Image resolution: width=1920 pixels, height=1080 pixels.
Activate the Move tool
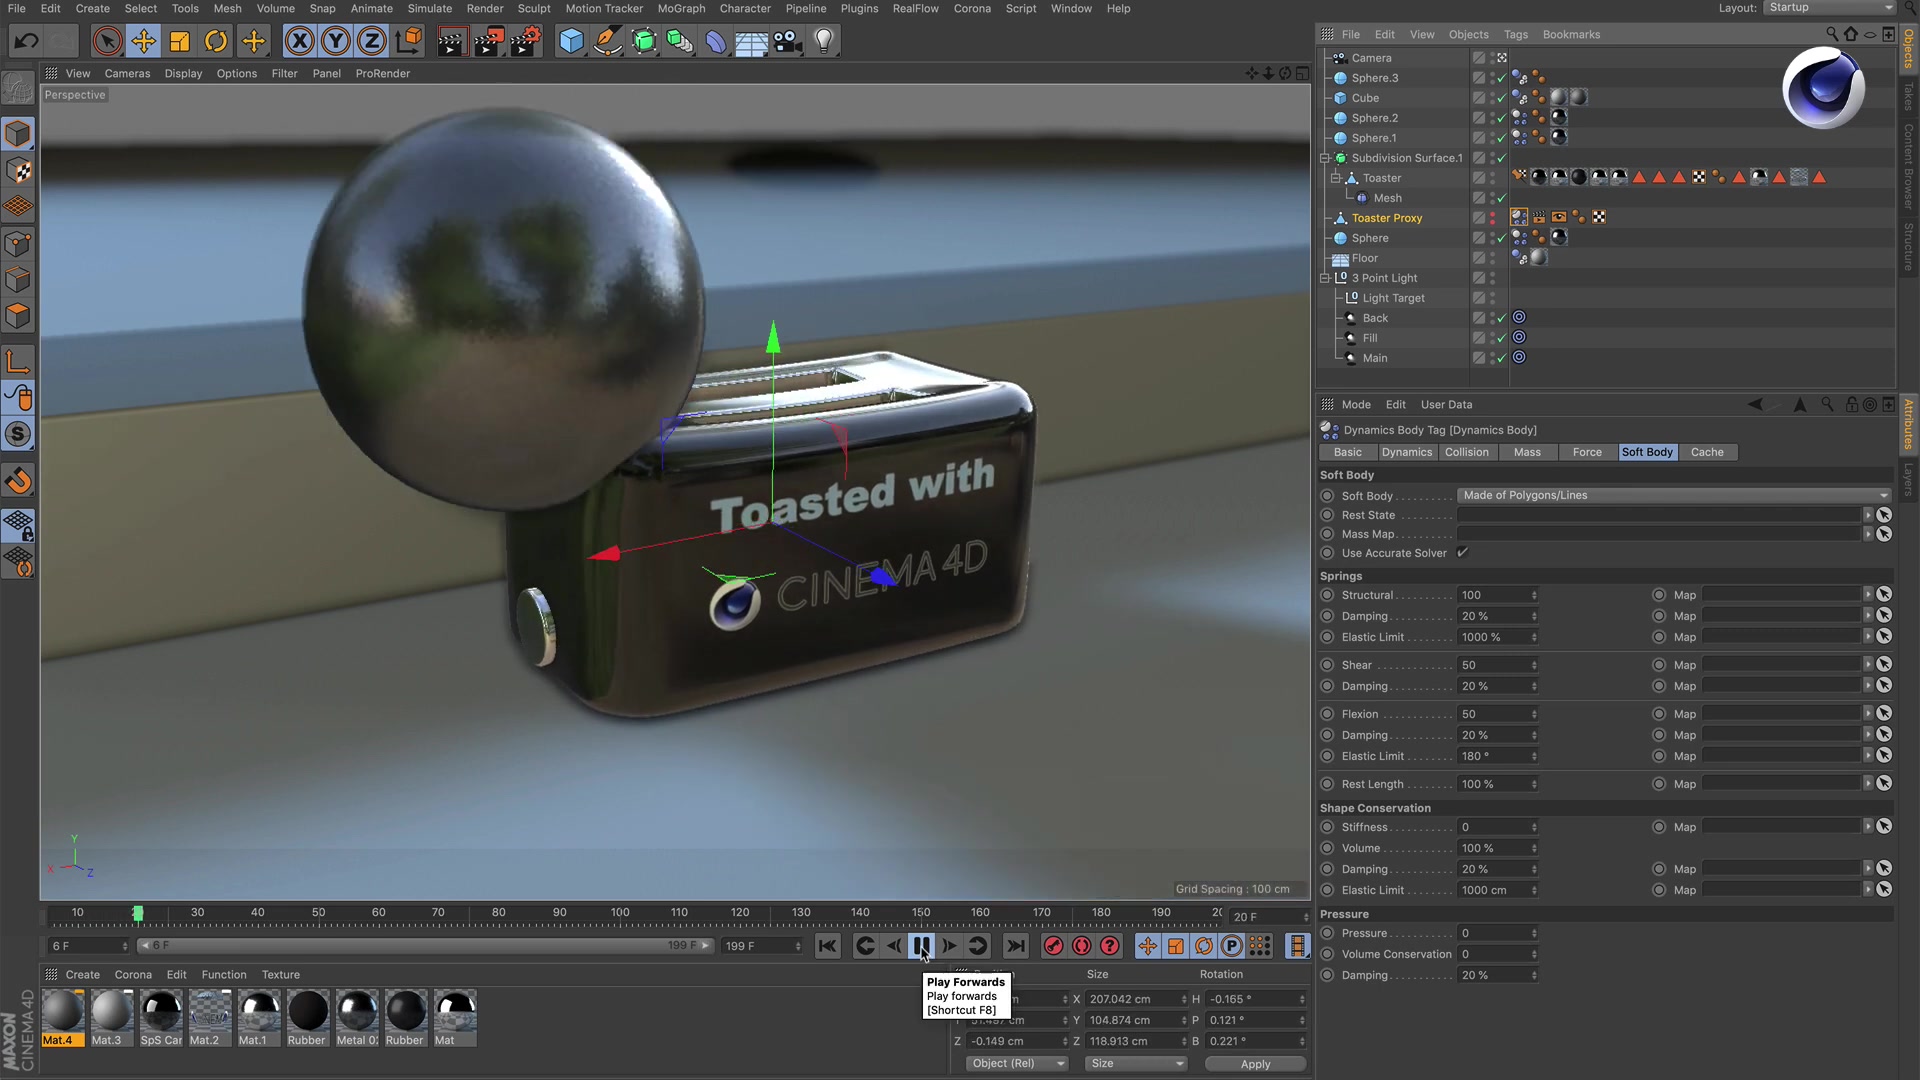coord(143,41)
